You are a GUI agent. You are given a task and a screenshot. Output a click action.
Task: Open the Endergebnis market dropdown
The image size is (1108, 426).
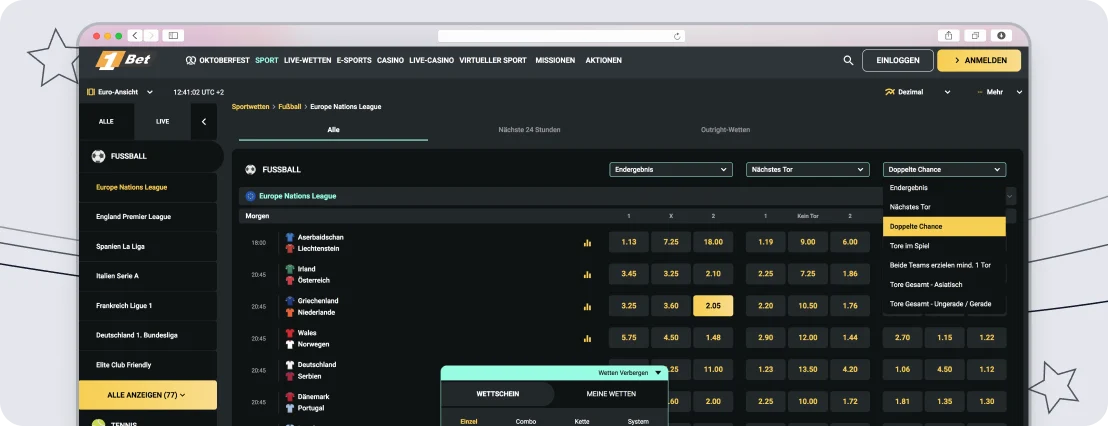click(x=671, y=170)
